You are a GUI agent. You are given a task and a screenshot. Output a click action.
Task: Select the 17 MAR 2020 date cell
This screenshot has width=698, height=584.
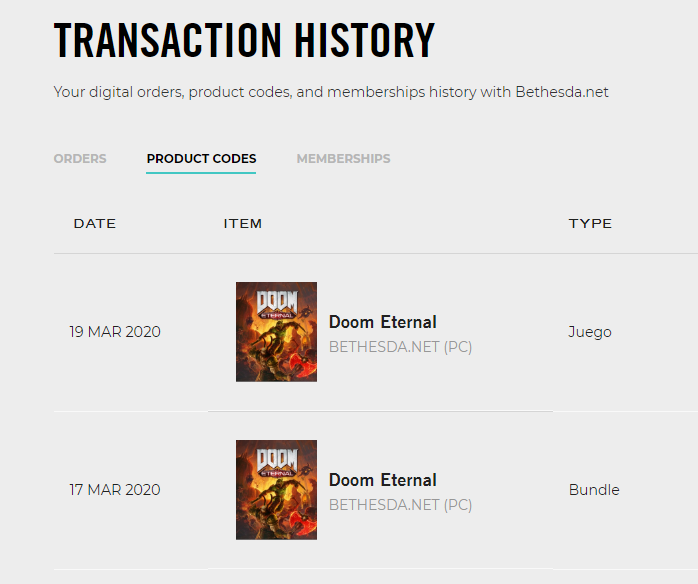click(x=115, y=490)
